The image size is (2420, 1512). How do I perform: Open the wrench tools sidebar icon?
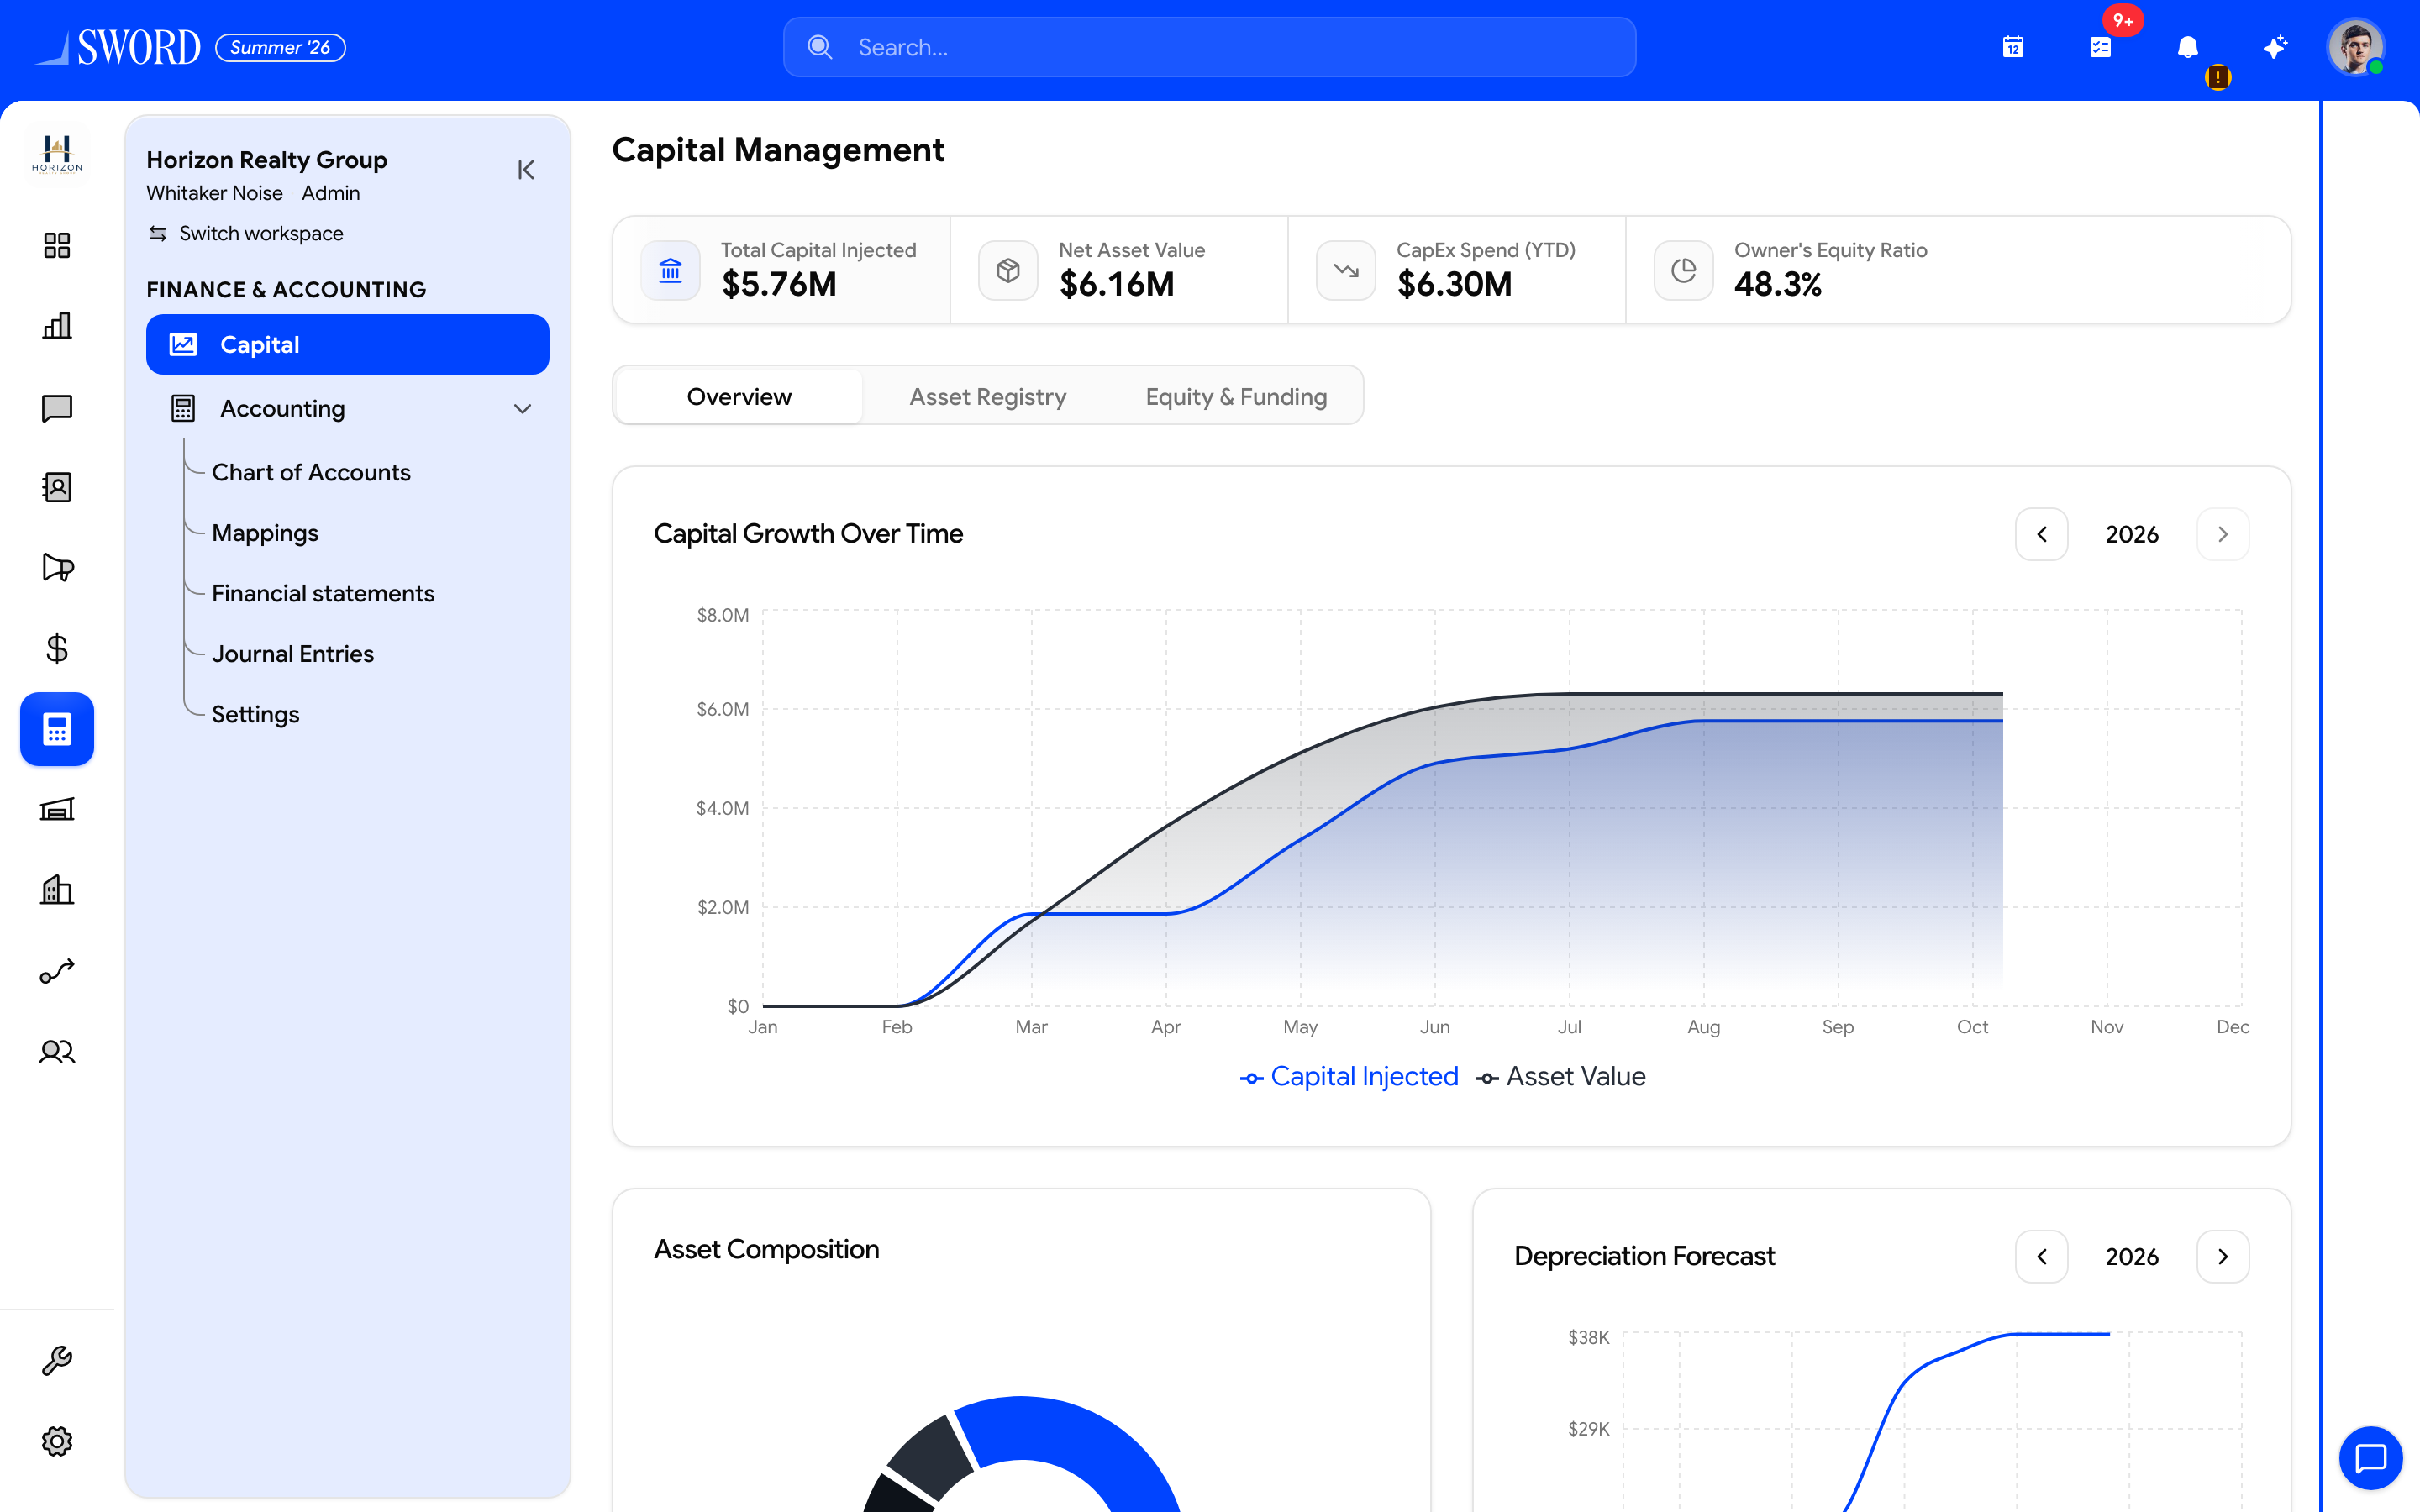[x=57, y=1360]
